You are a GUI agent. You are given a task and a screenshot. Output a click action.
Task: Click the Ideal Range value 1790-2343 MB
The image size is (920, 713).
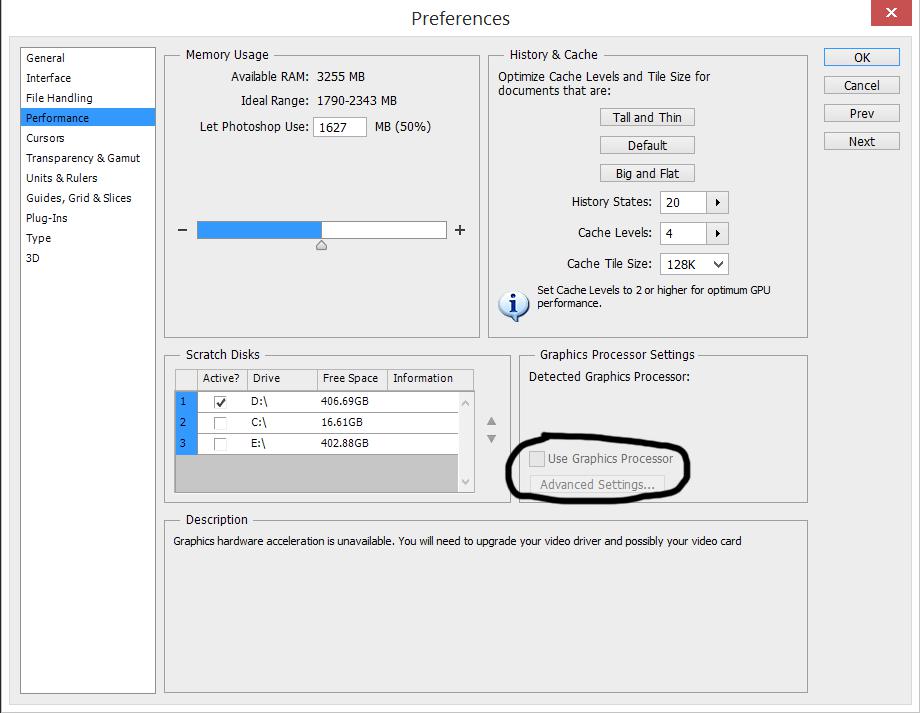pyautogui.click(x=357, y=101)
